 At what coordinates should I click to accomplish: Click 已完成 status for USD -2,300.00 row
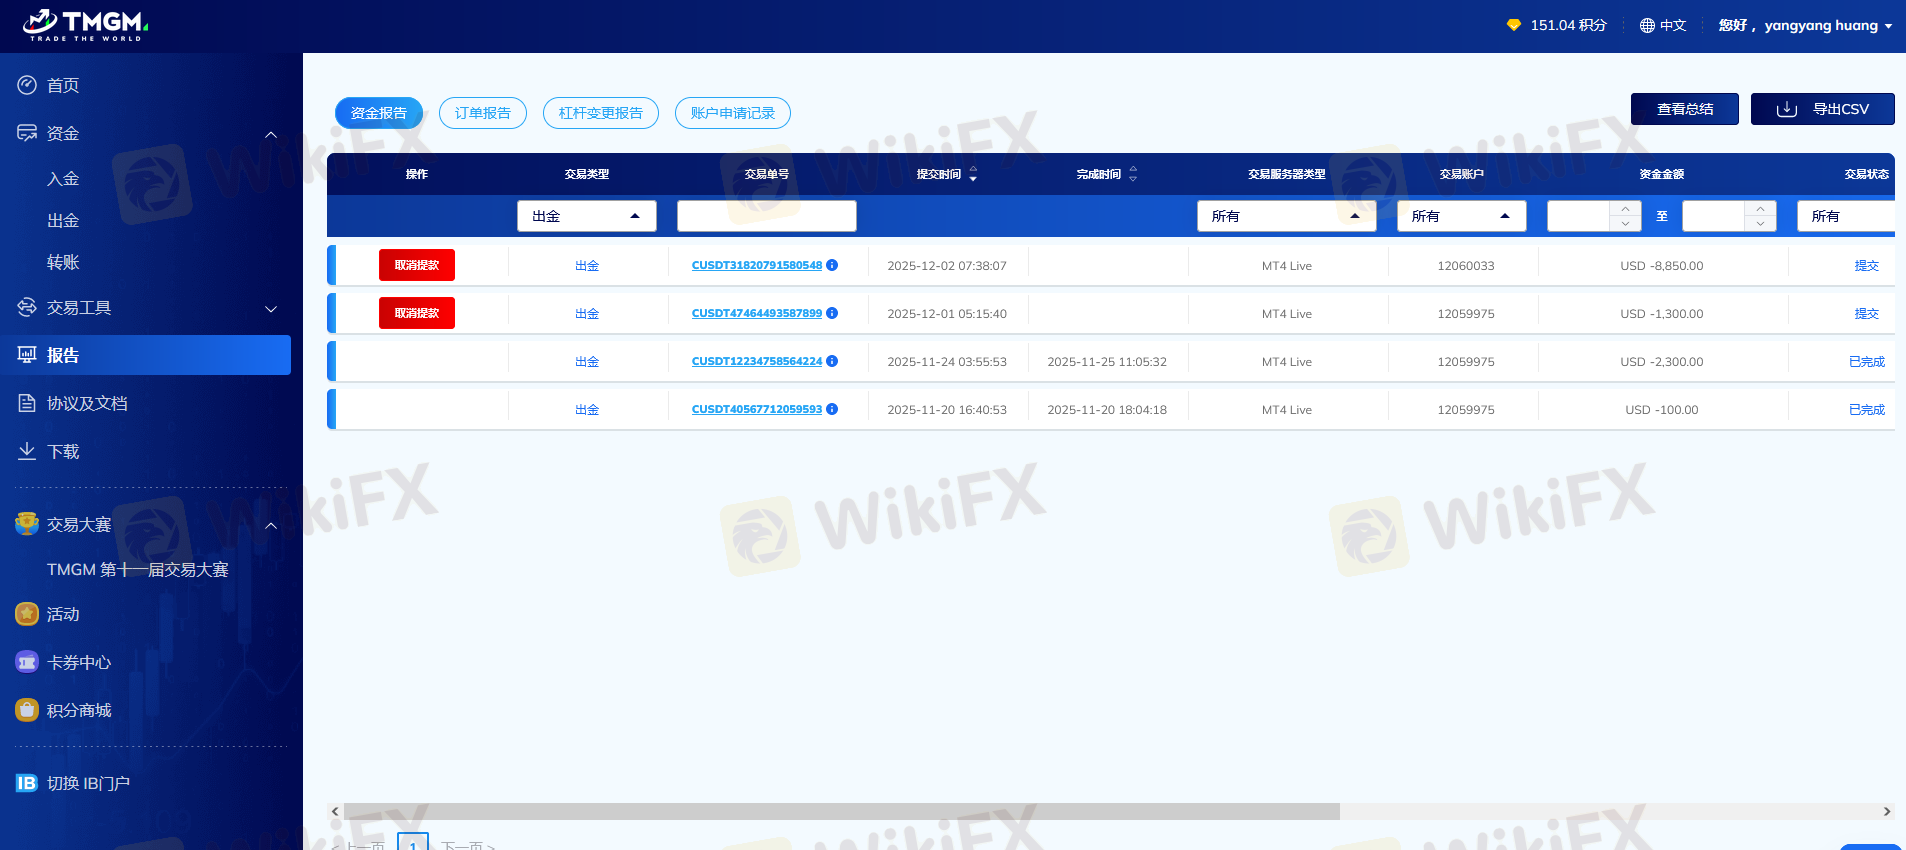[x=1867, y=362]
